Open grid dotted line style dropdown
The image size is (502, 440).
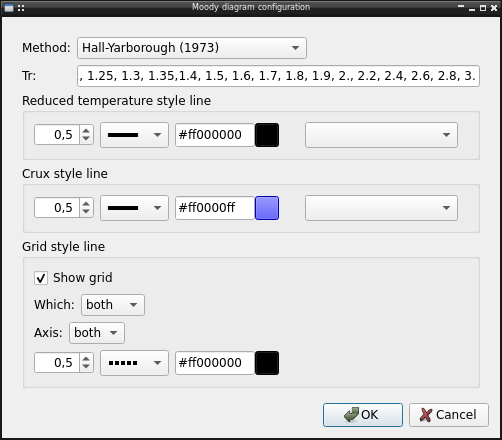(x=134, y=363)
